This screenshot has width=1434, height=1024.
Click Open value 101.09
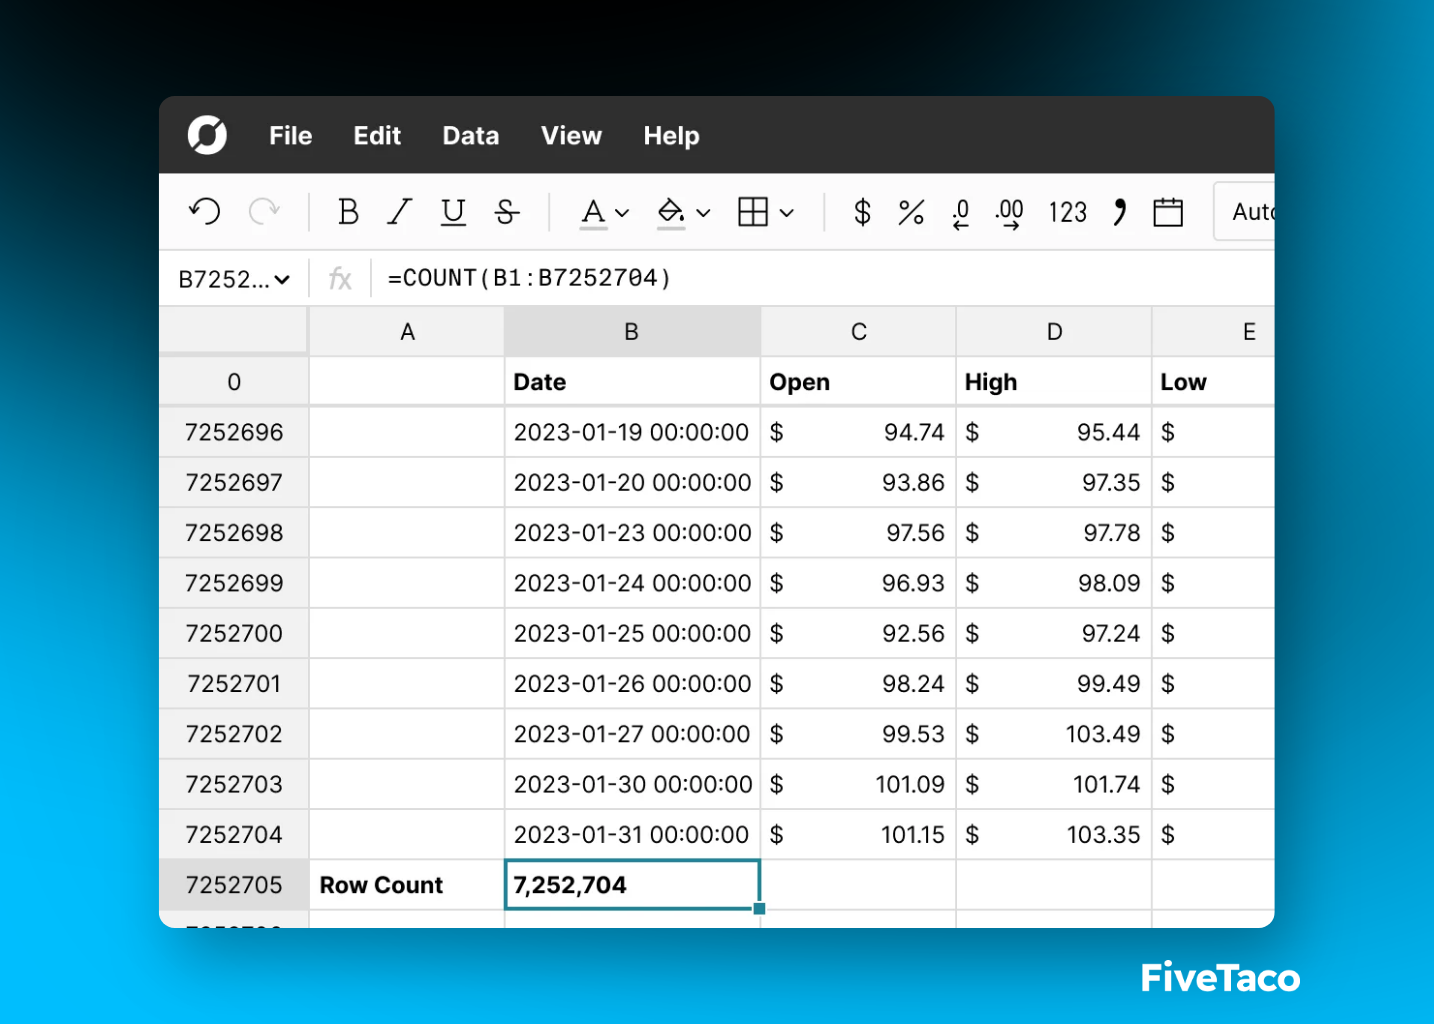858,784
